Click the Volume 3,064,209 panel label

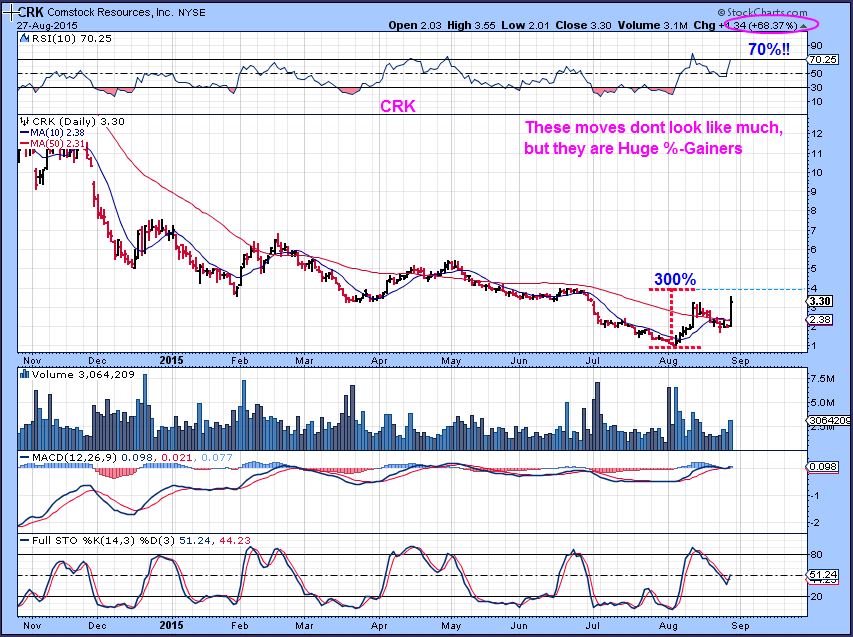tap(83, 374)
